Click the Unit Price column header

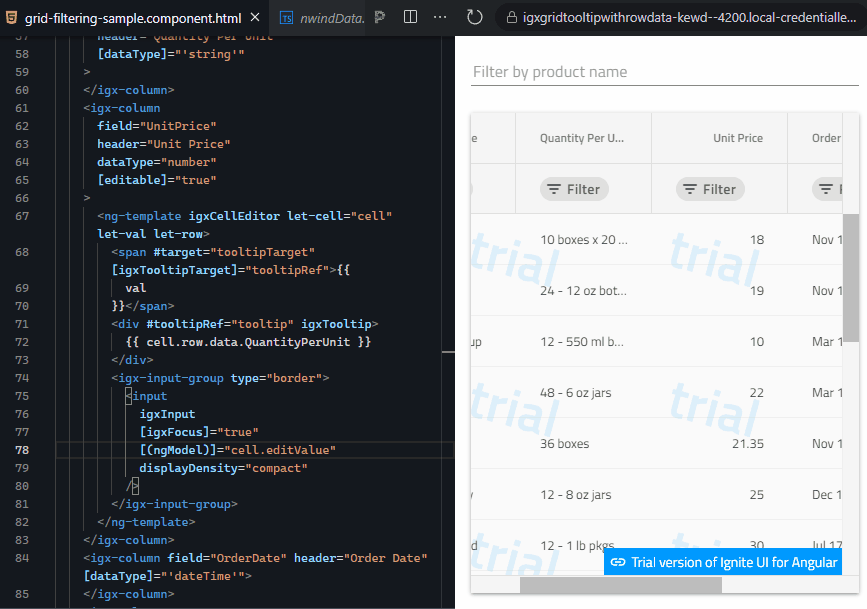coord(737,138)
